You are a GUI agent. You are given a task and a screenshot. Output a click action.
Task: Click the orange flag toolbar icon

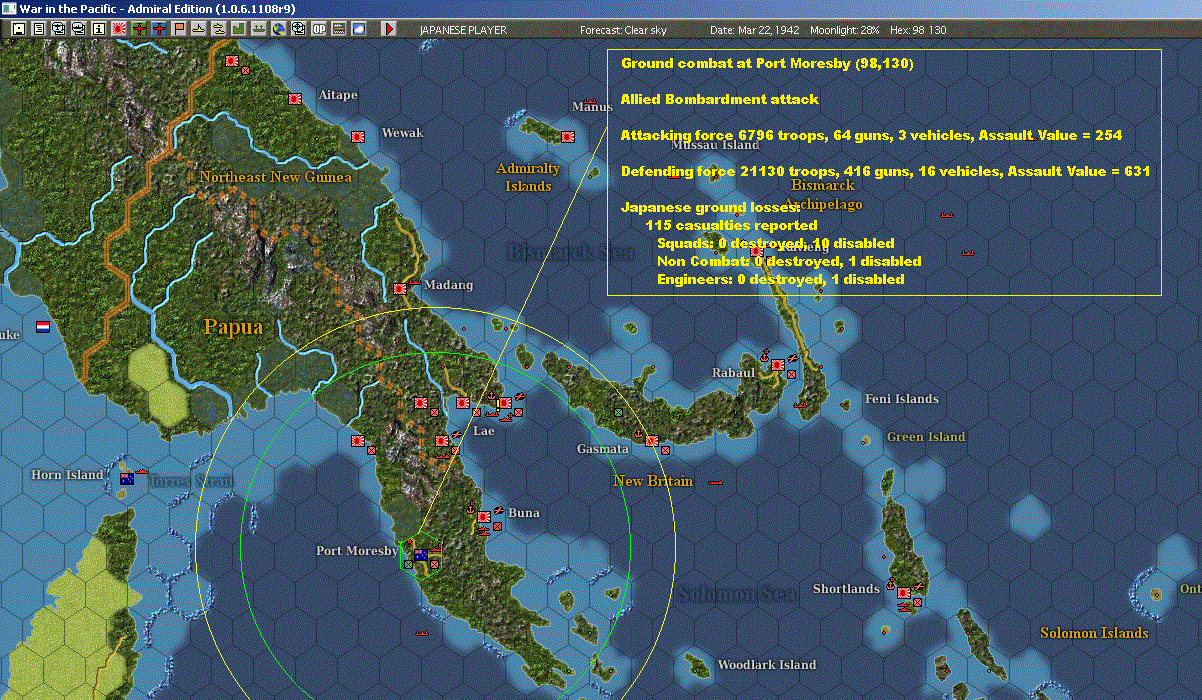180,29
